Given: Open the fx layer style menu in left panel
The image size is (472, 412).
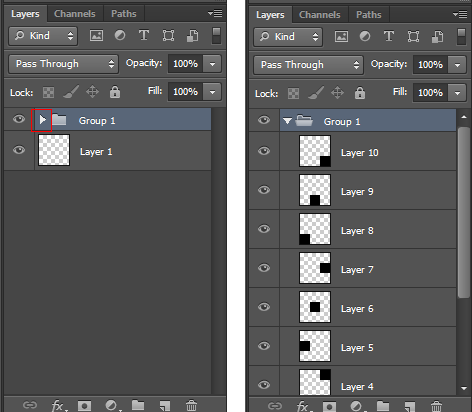Looking at the screenshot, I should coord(58,405).
